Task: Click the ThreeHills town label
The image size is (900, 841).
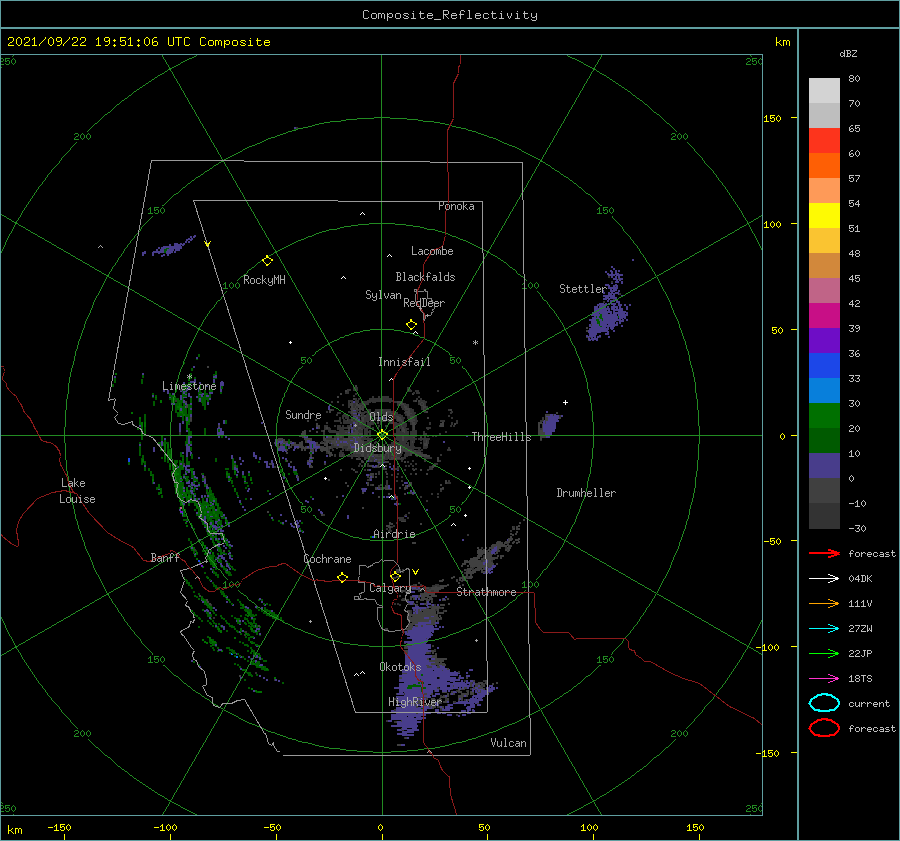Action: tap(501, 437)
